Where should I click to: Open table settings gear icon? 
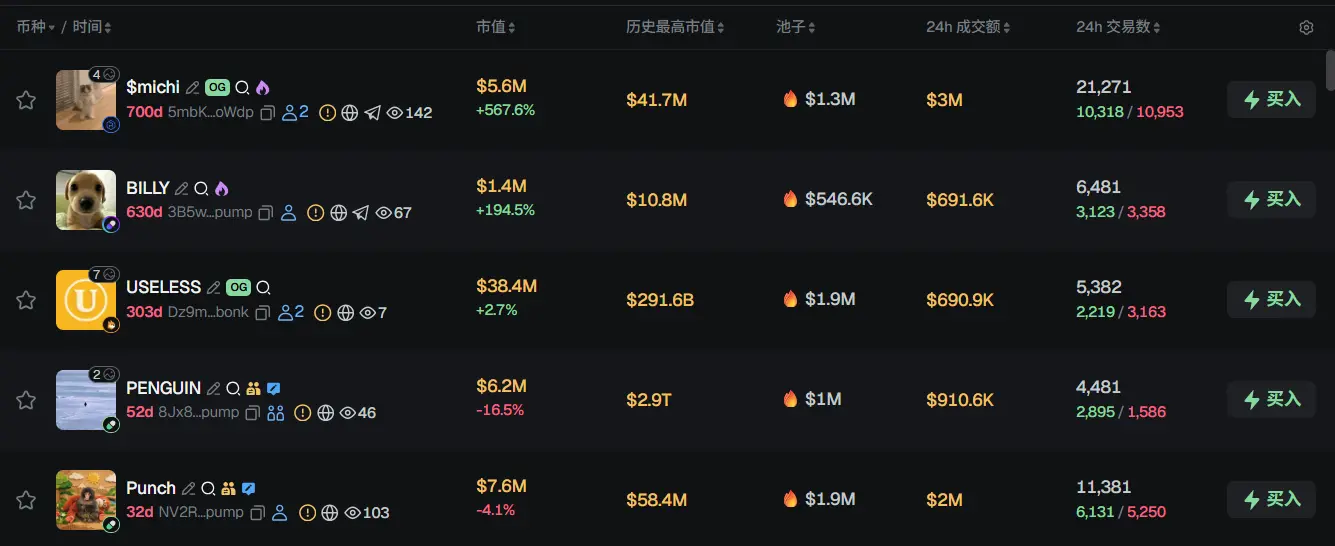coord(1306,28)
